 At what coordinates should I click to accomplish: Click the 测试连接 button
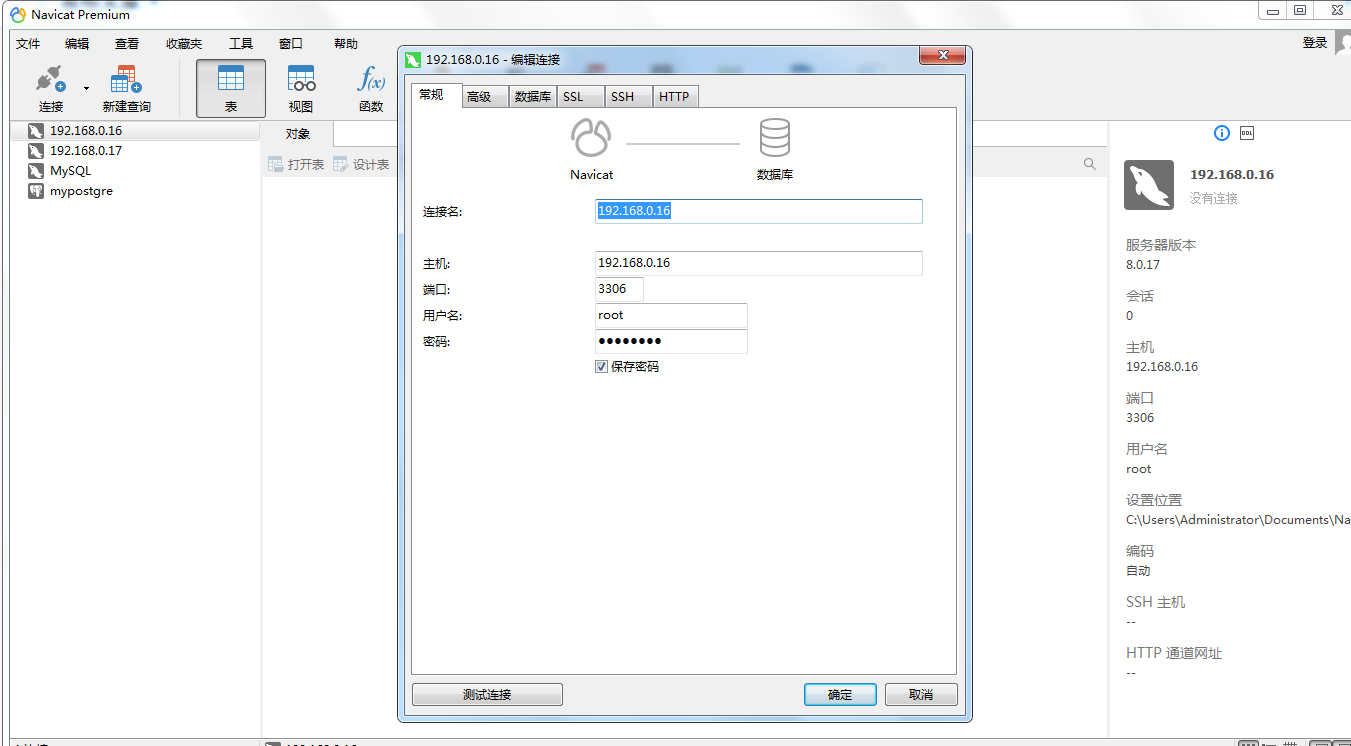coord(487,695)
